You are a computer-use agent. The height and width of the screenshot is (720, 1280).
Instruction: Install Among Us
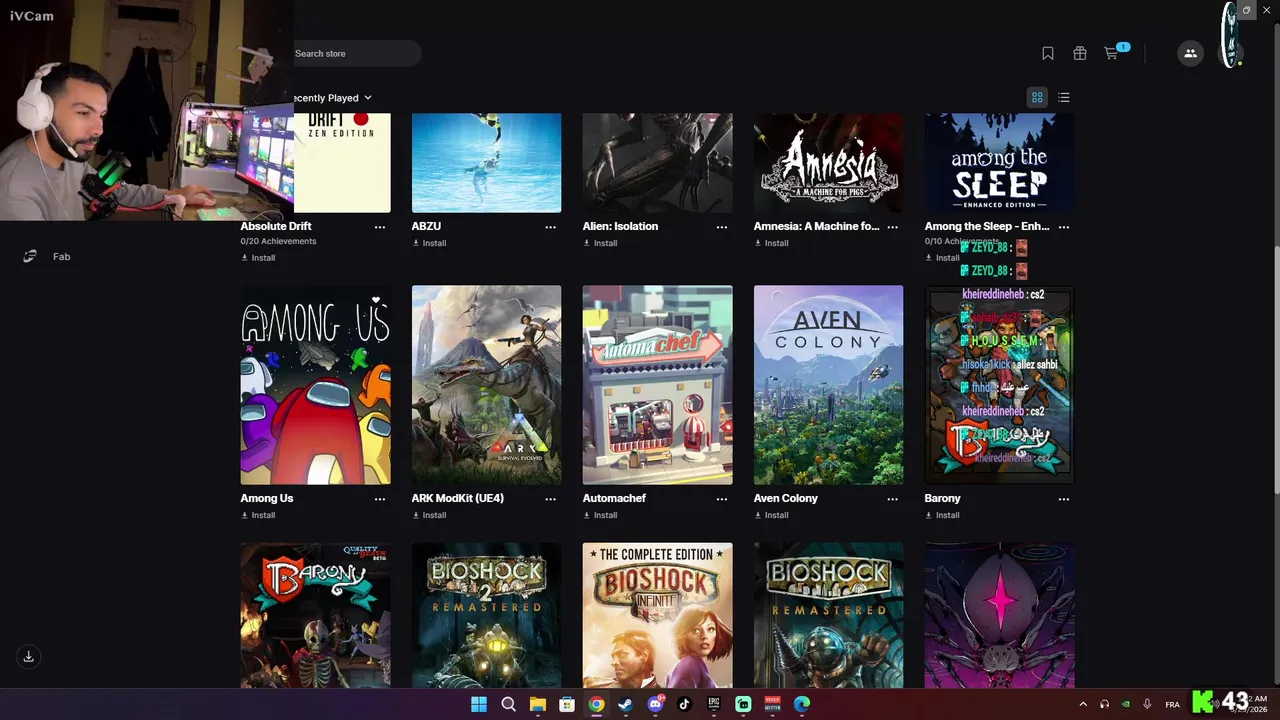pos(258,515)
